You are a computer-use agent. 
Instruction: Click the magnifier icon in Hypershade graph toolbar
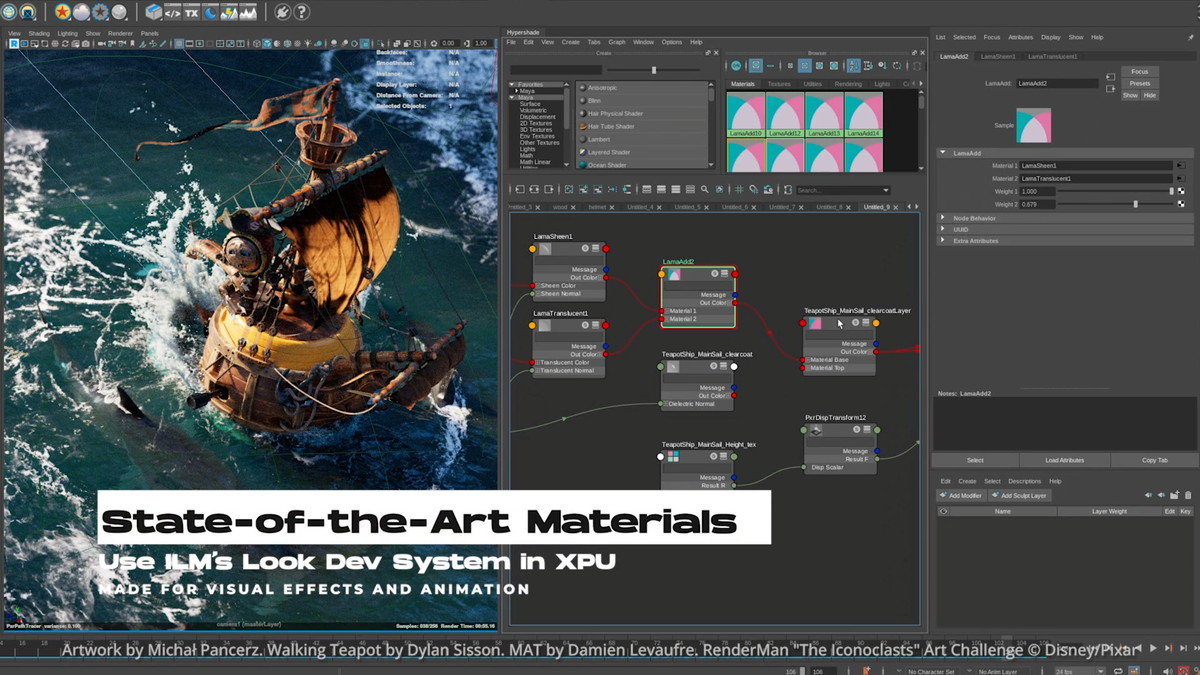[705, 189]
